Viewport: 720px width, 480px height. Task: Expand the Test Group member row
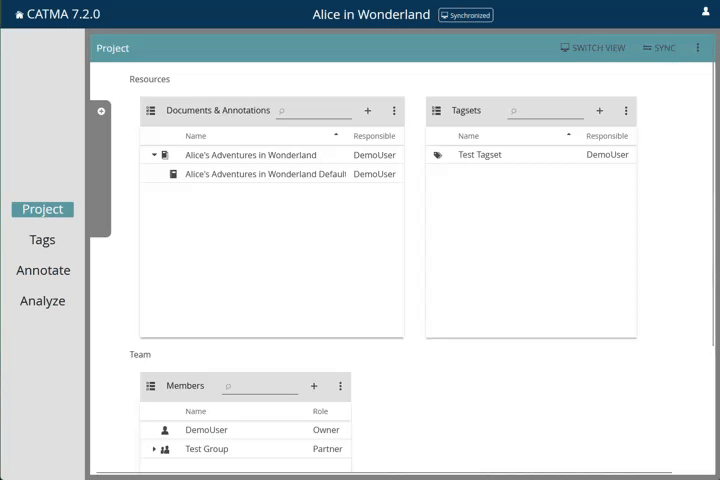[x=154, y=449]
